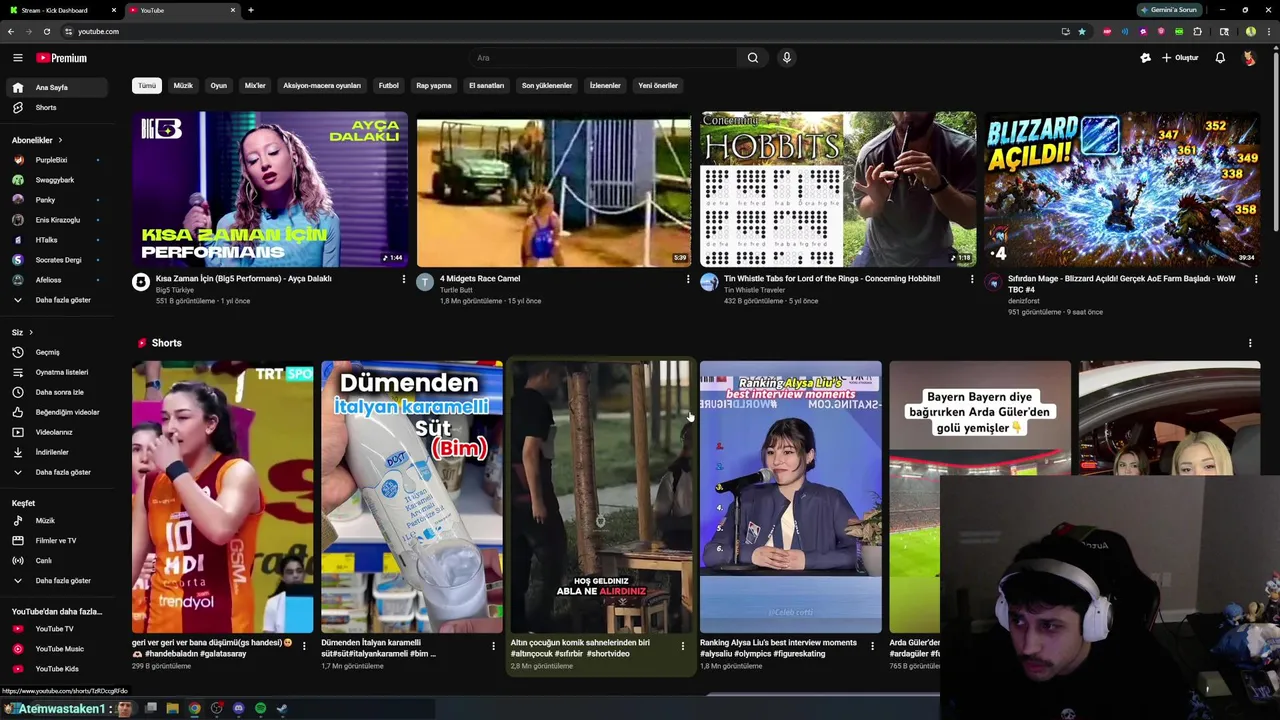Select the Mix'ler filter chip
Screen dimensions: 1280x720
click(x=255, y=86)
